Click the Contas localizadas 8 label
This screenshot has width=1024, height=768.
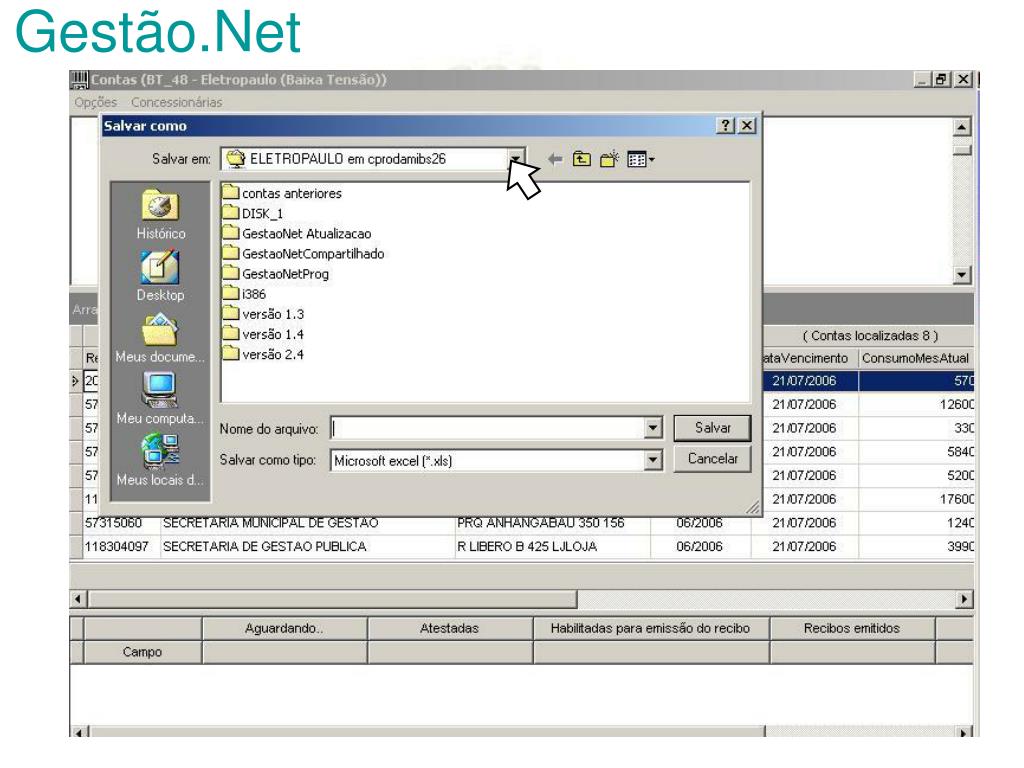click(x=870, y=336)
